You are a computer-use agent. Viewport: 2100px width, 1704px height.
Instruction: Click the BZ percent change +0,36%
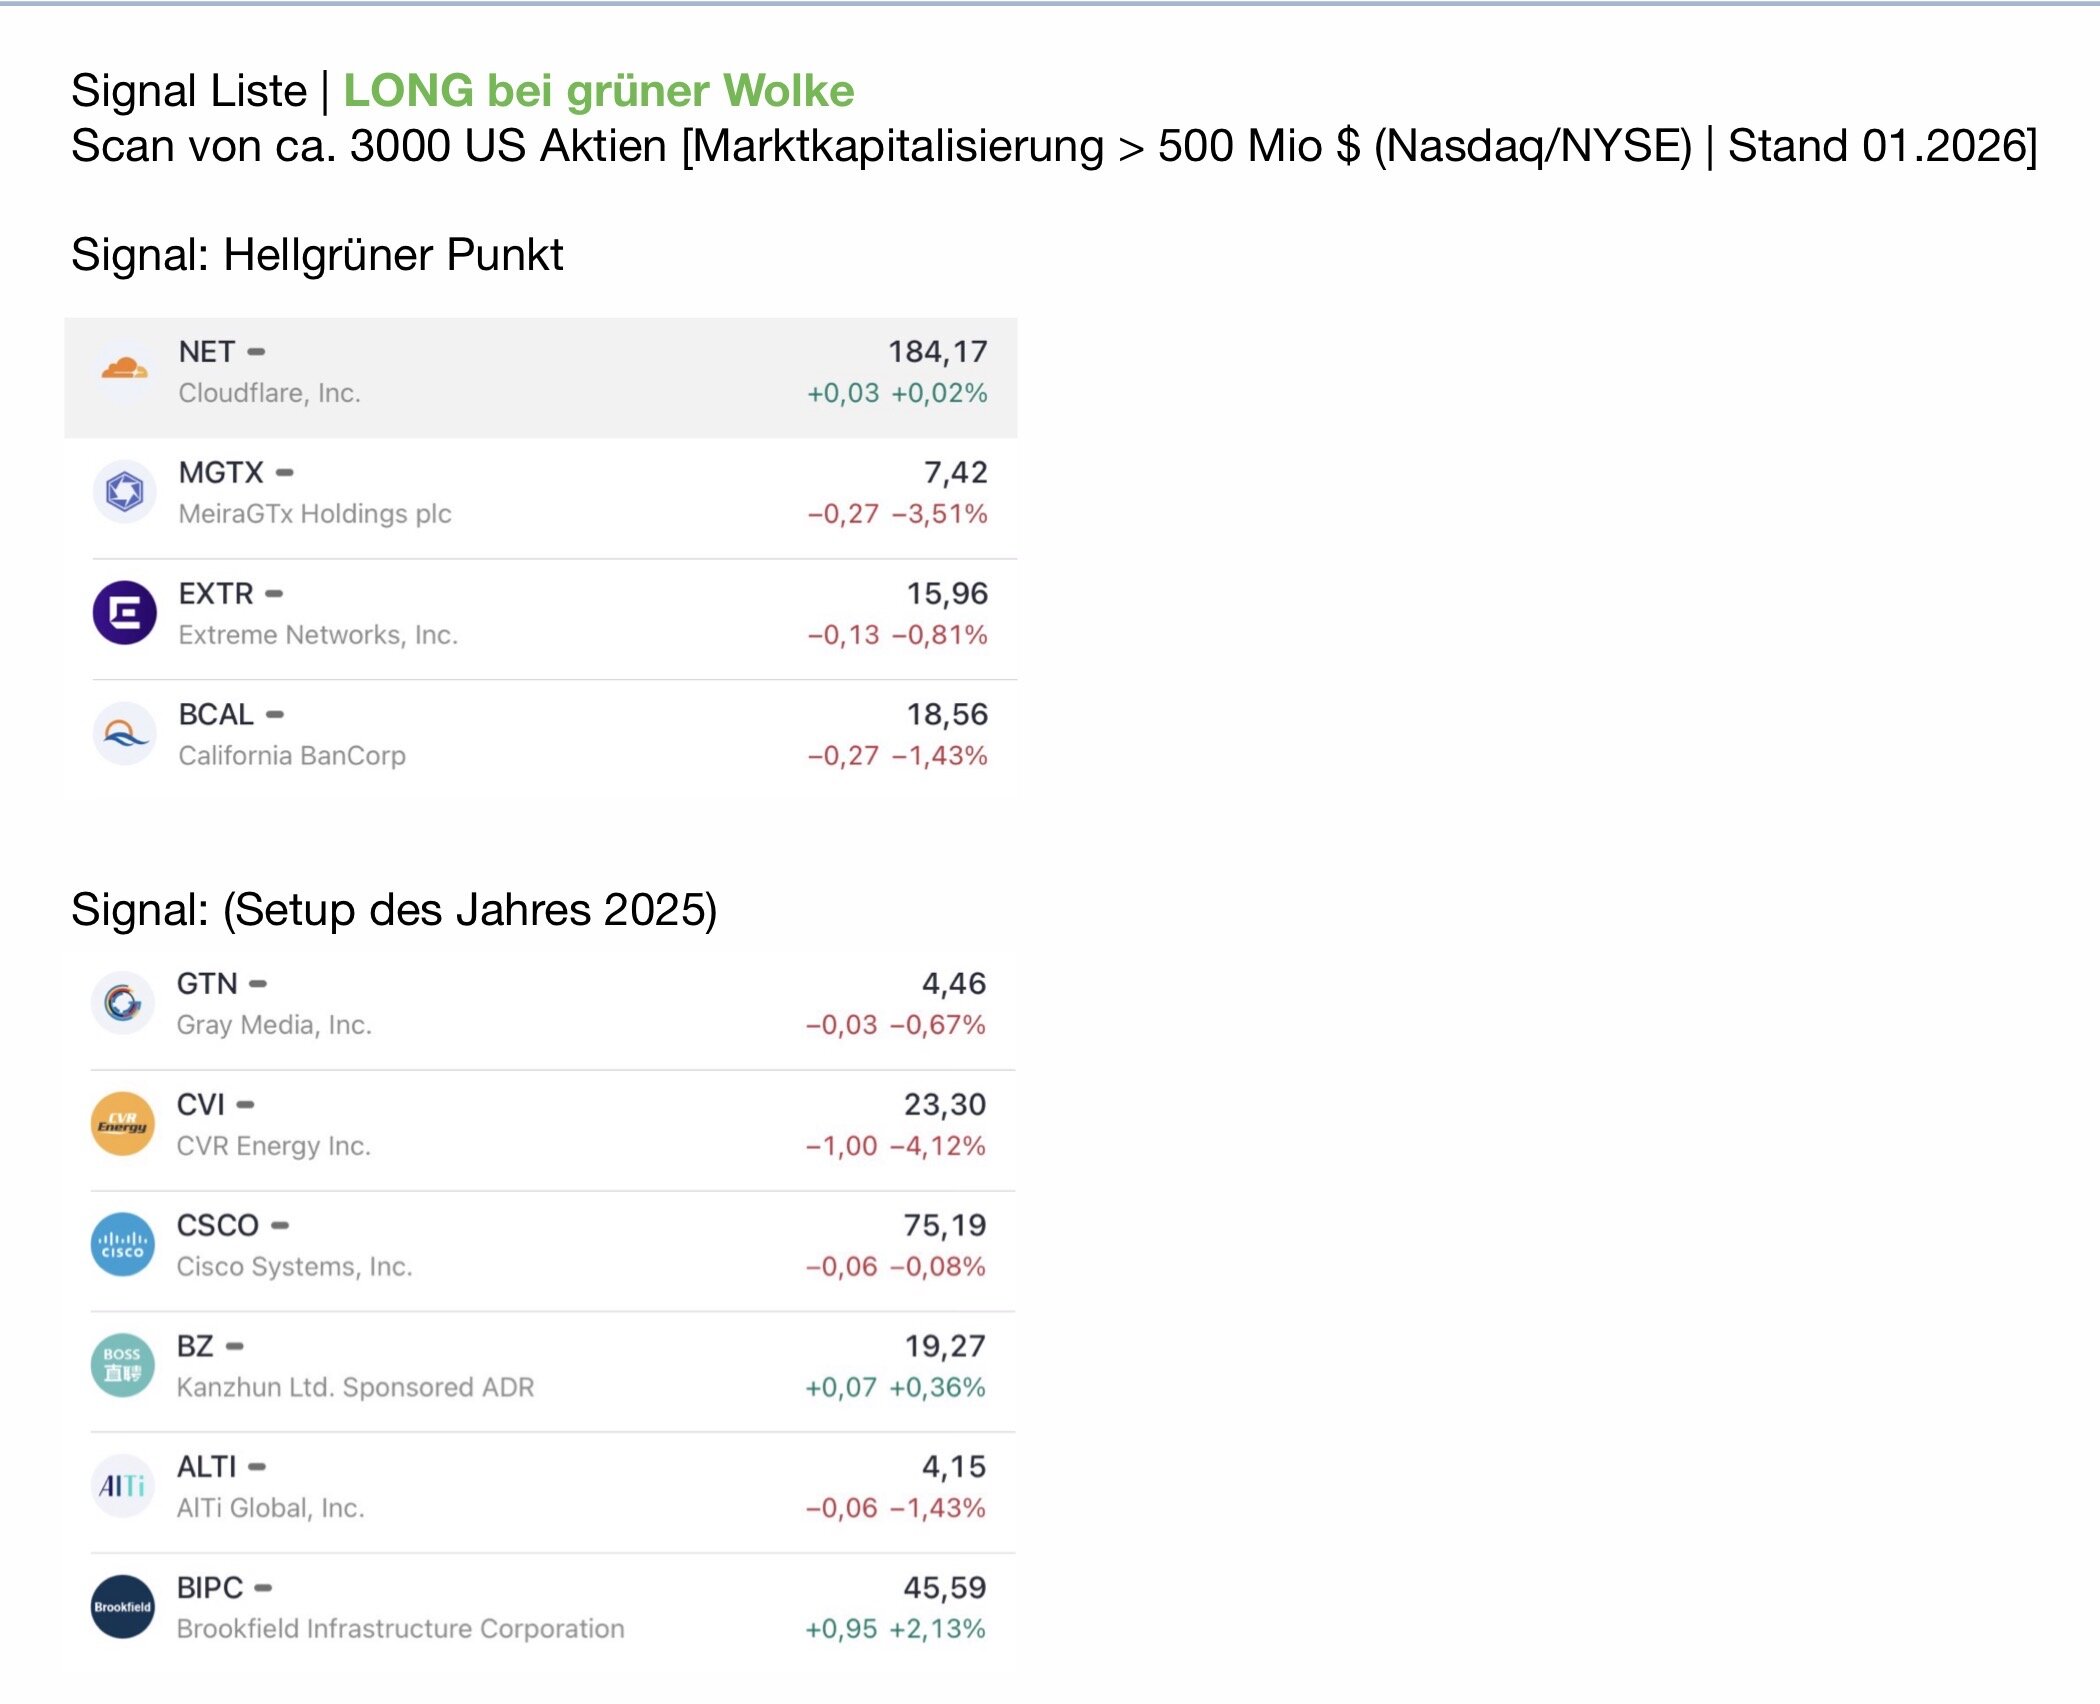click(x=937, y=1388)
